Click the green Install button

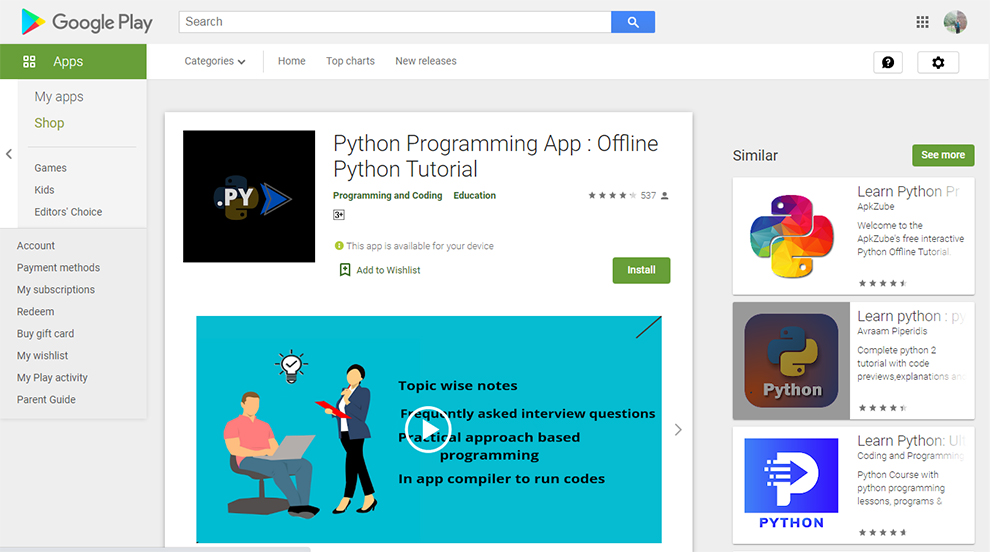pos(641,270)
